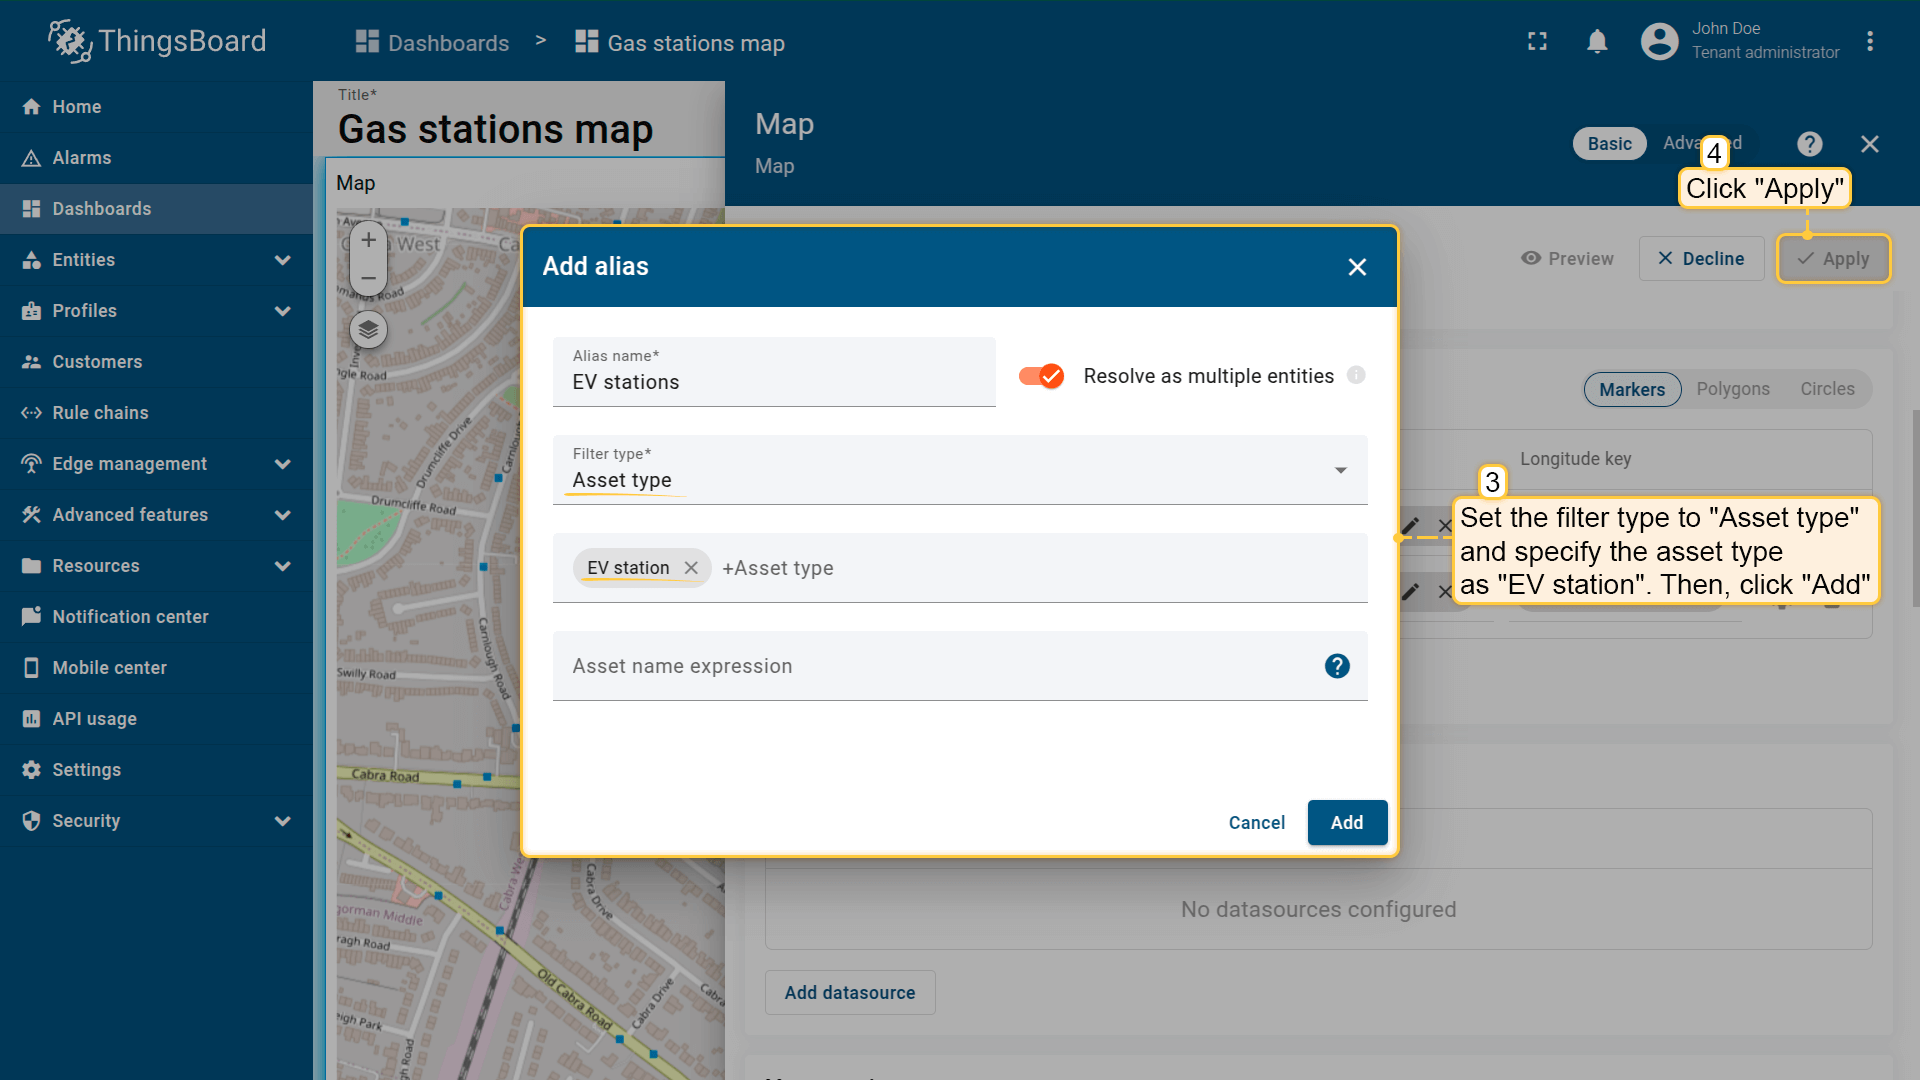Open the vertical three-dot user menu

(x=1869, y=42)
